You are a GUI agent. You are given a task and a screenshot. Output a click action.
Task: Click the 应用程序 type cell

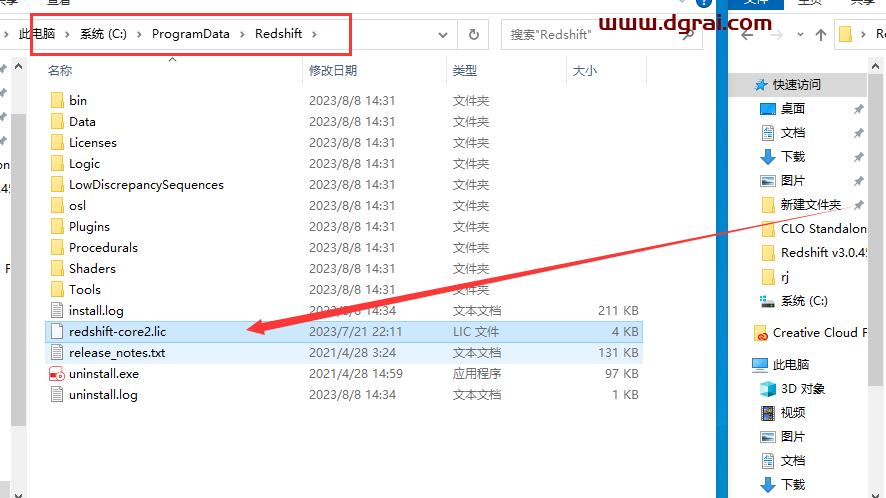coord(476,374)
